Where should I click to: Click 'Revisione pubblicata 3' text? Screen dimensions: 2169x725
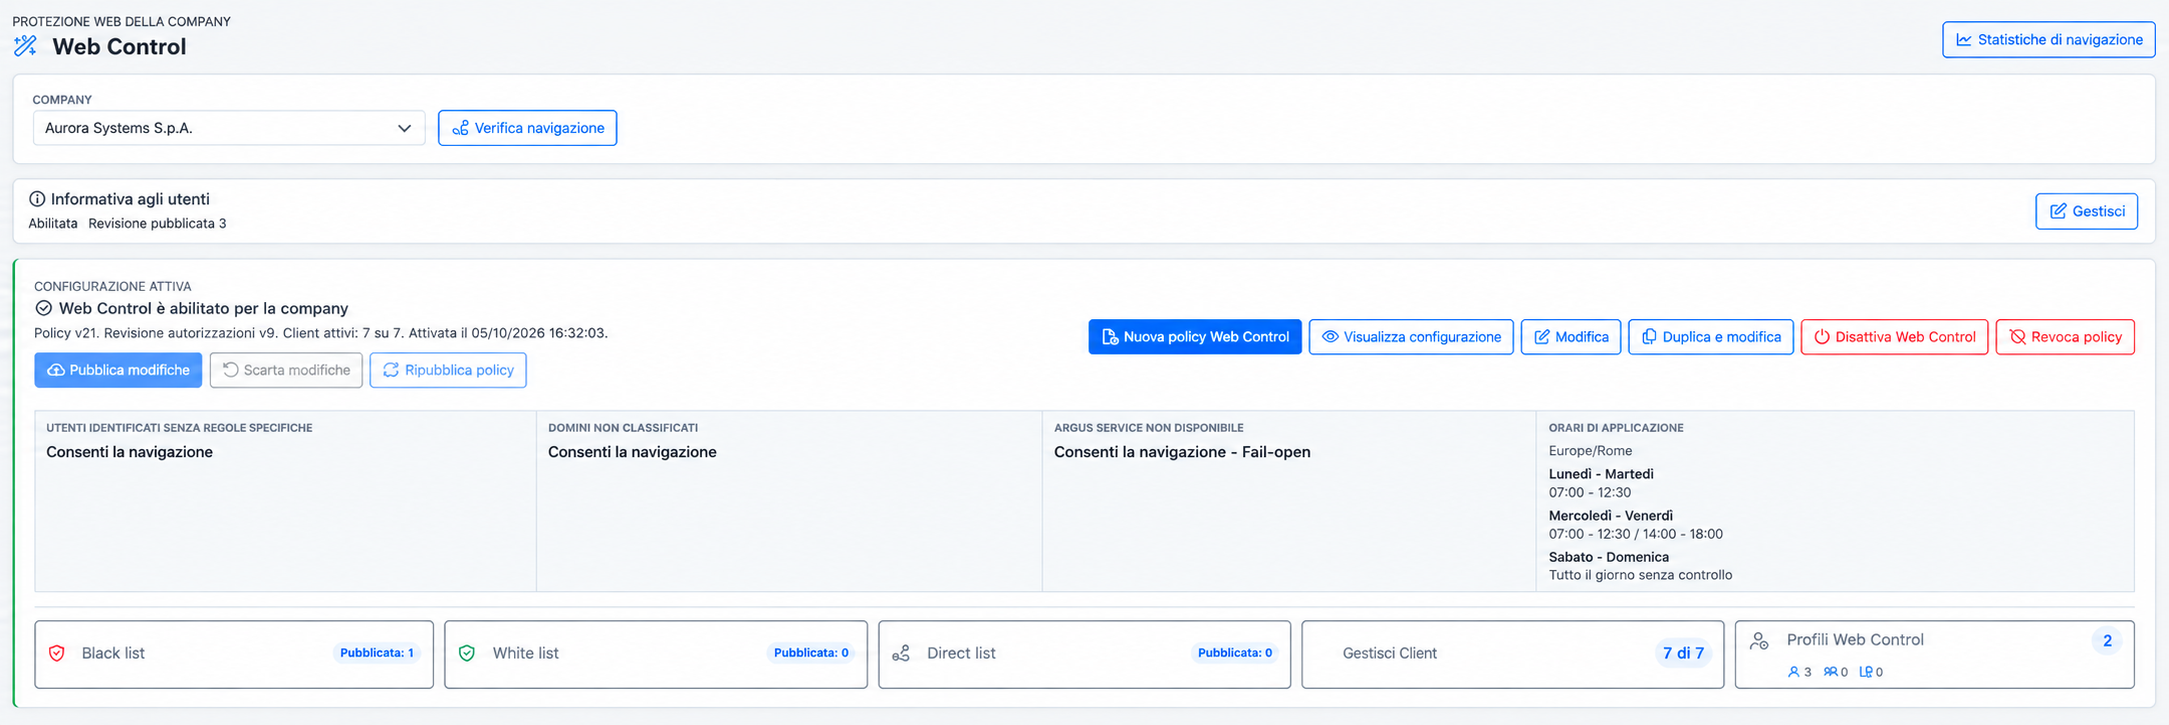(x=157, y=223)
